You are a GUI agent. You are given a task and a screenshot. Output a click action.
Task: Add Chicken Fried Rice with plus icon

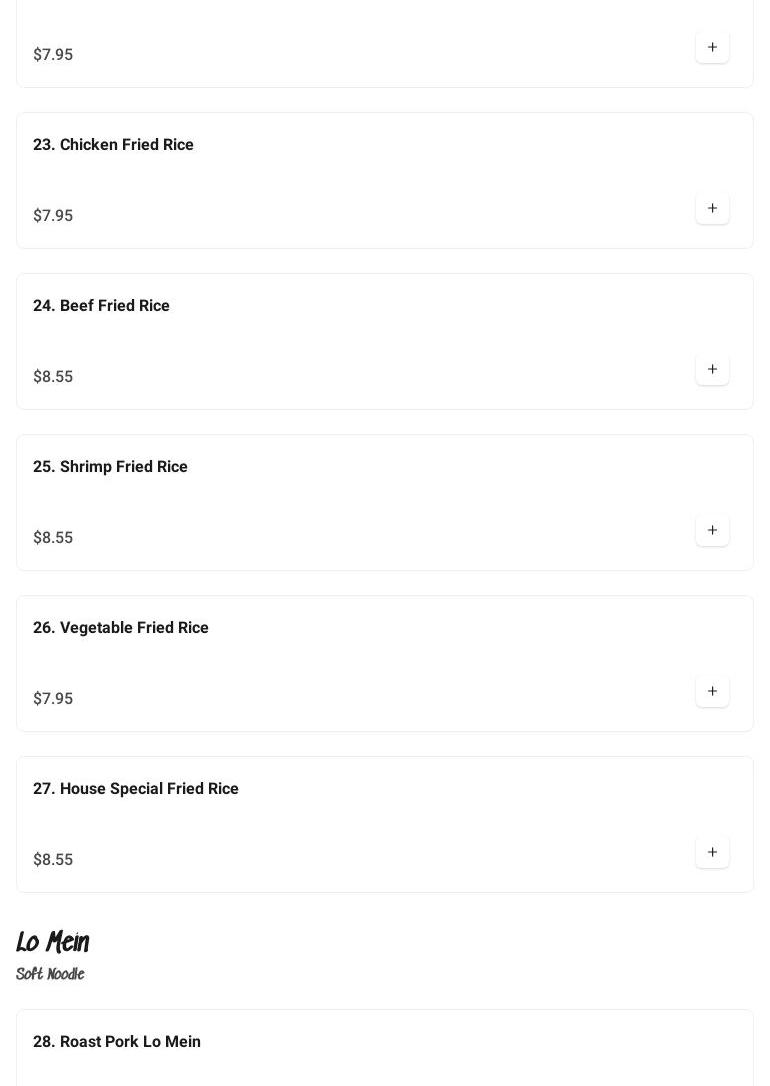tap(712, 208)
